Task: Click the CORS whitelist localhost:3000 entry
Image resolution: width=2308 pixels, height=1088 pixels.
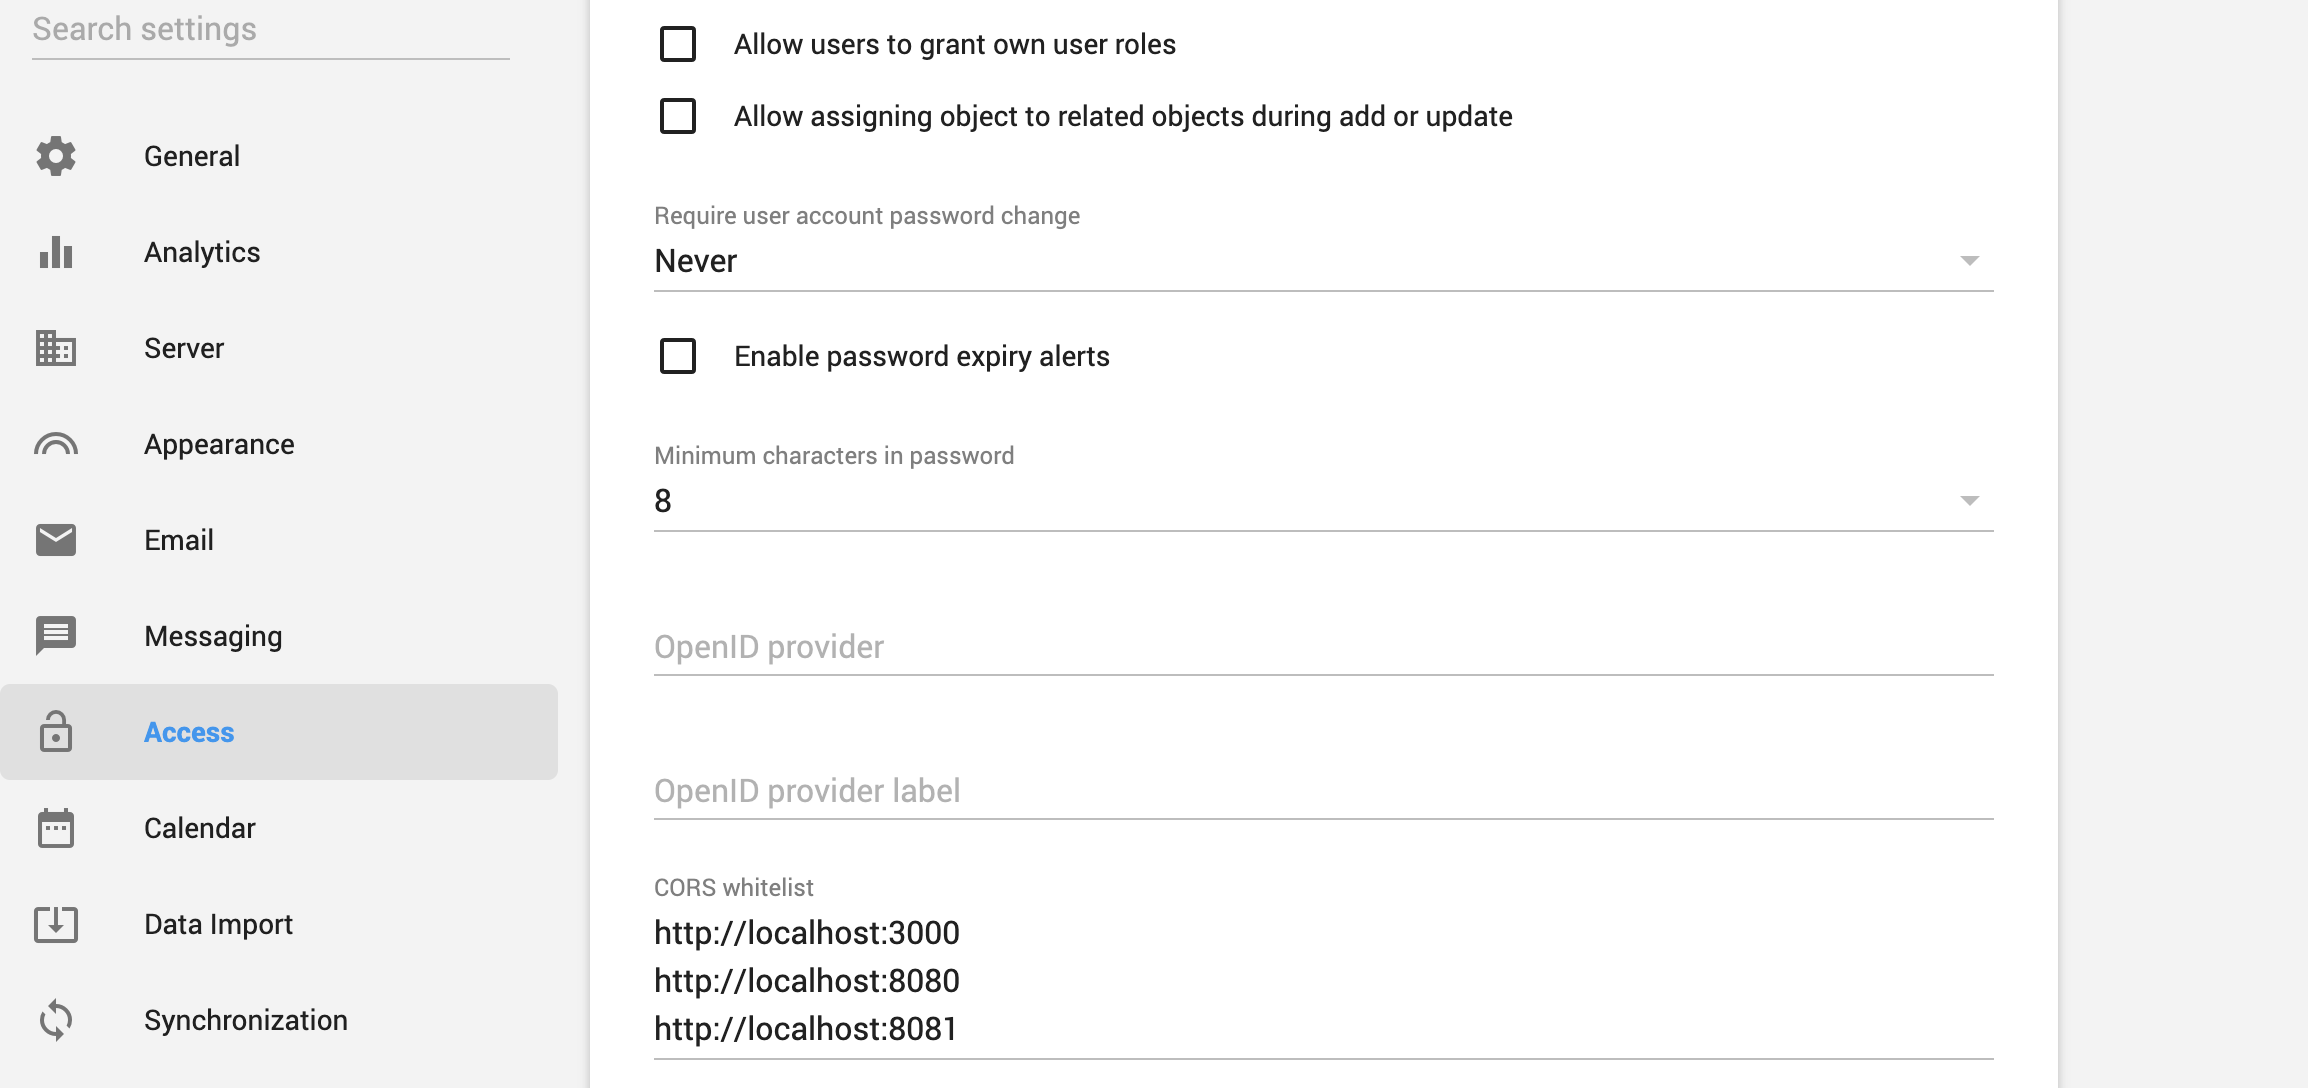Action: [807, 932]
